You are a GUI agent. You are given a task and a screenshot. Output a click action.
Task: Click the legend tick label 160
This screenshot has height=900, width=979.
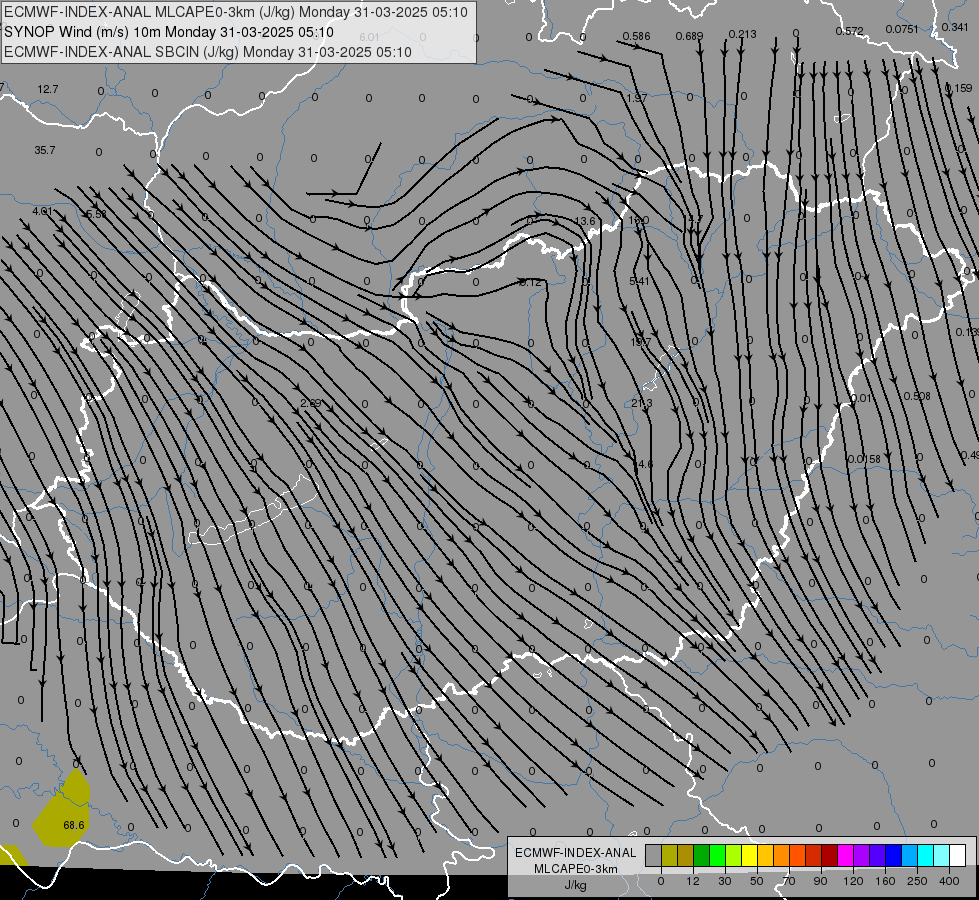[885, 881]
